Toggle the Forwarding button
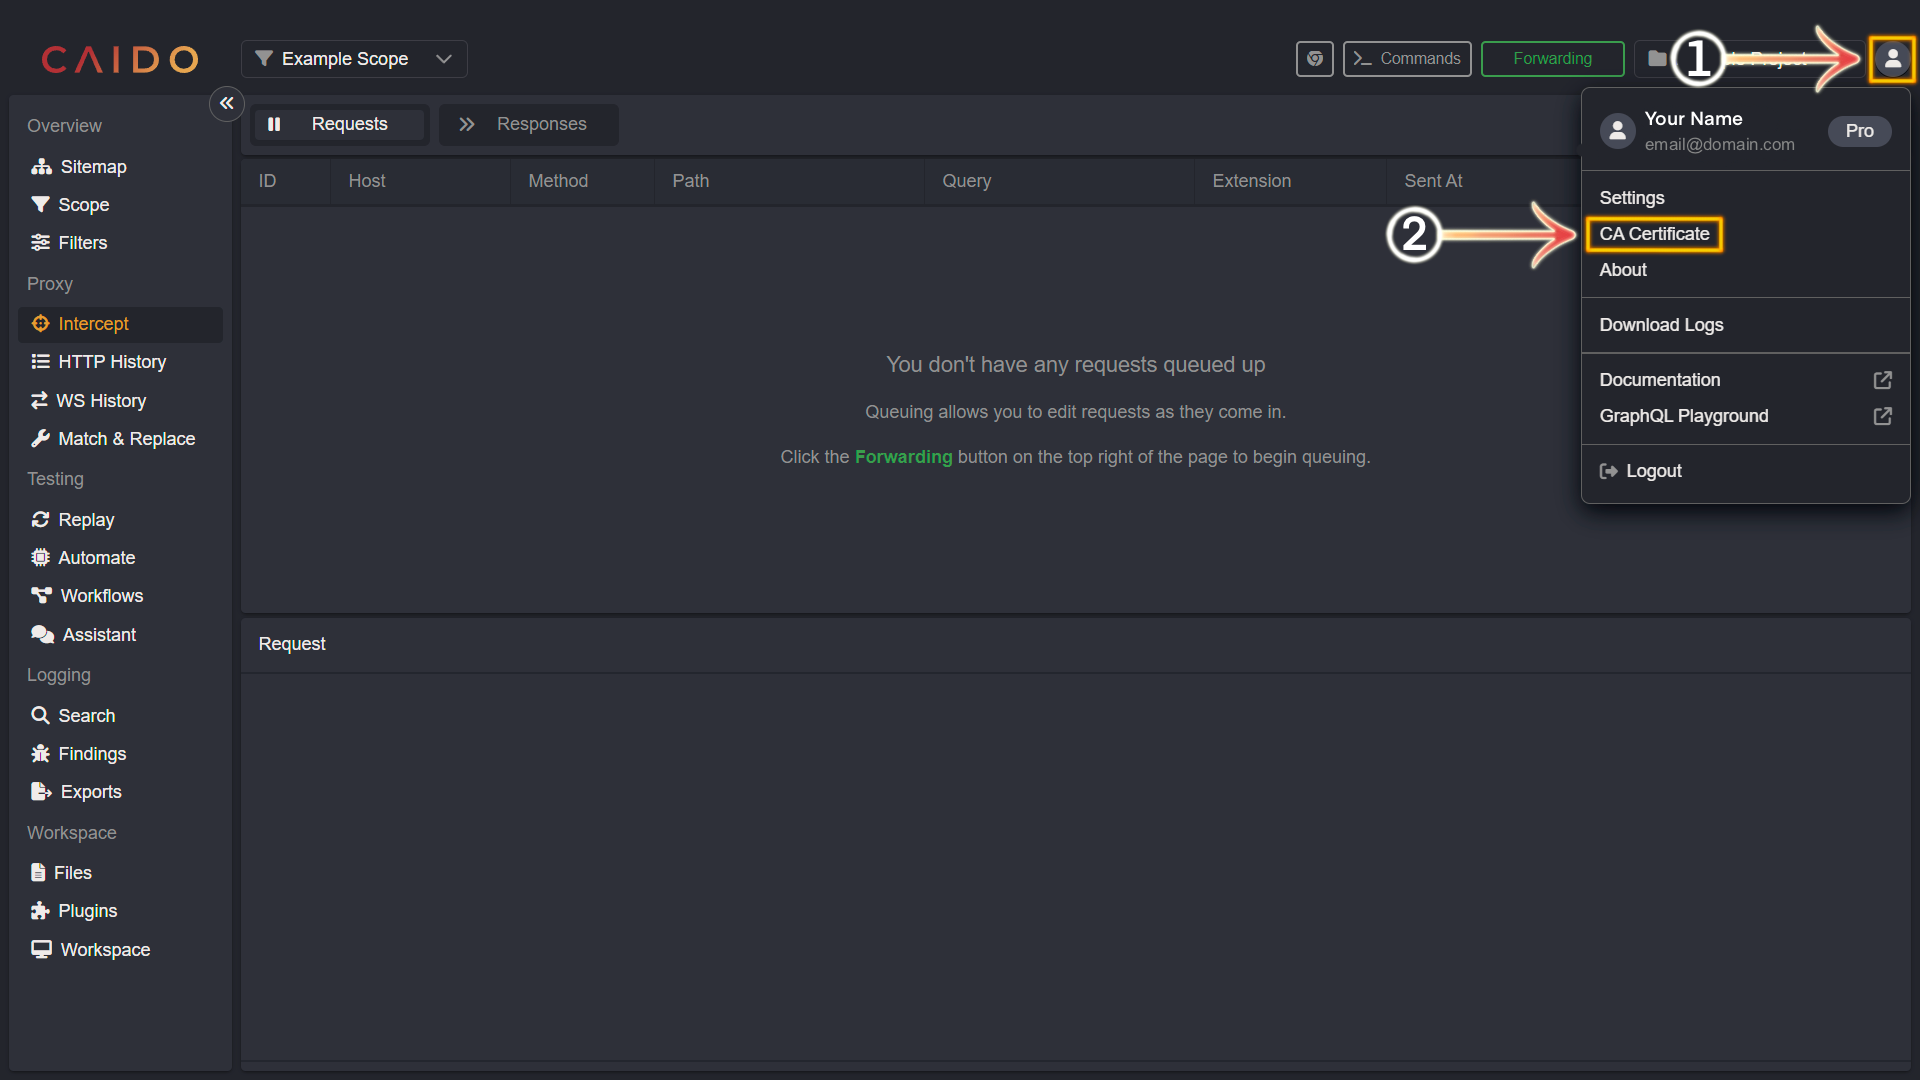The height and width of the screenshot is (1080, 1920). click(1552, 59)
